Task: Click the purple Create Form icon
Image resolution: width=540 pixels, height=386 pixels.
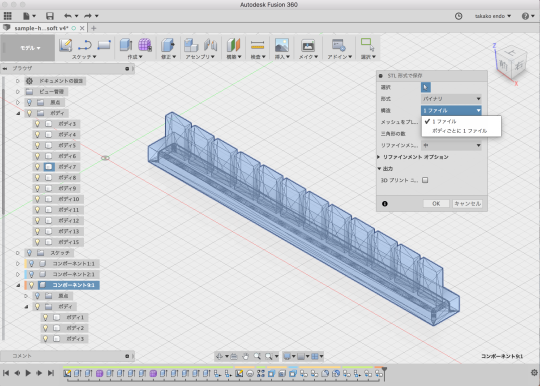Action: 145,45
